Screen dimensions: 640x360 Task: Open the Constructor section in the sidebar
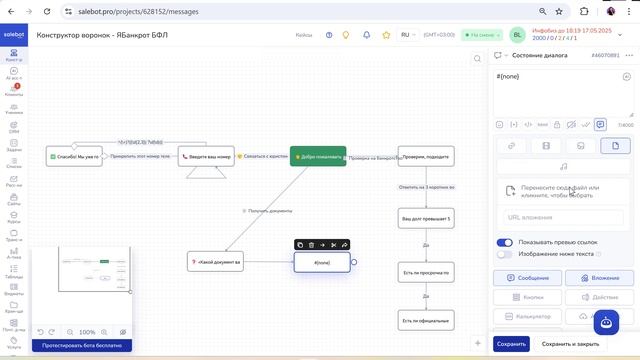coord(14,55)
